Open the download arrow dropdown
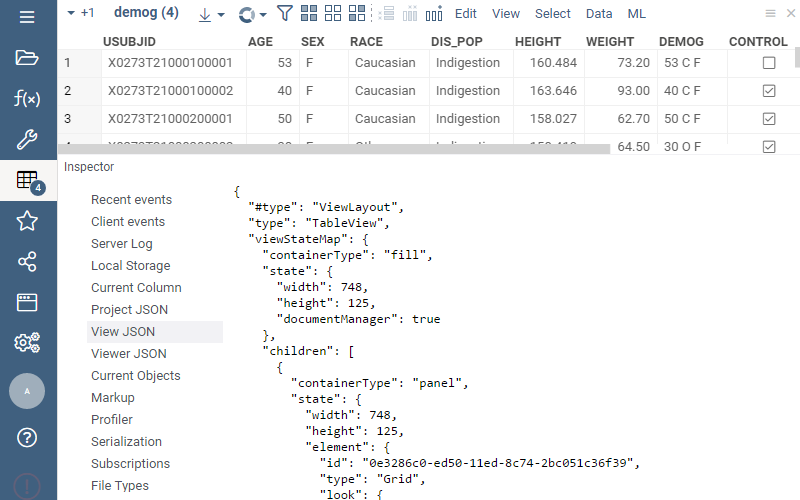The image size is (800, 500). (211, 14)
